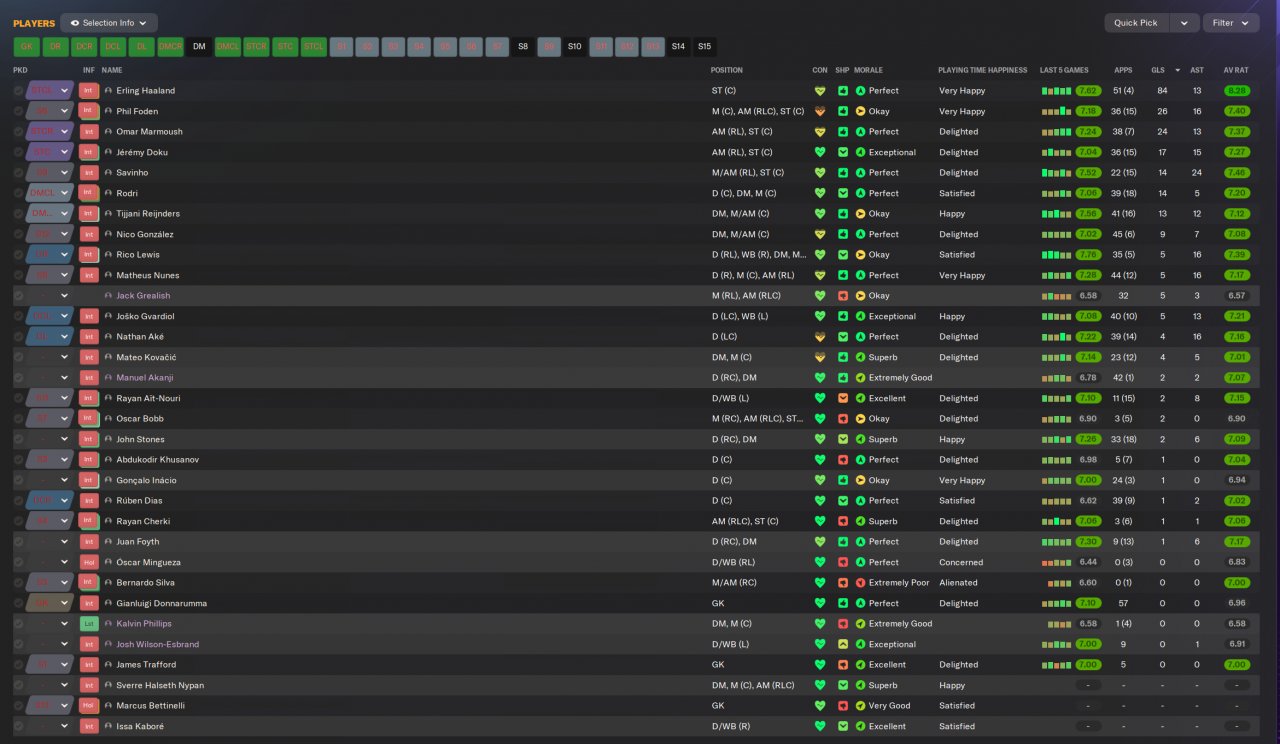The image size is (1280, 744).
Task: Expand the arrow next to Quick Pick
Action: [x=1185, y=23]
